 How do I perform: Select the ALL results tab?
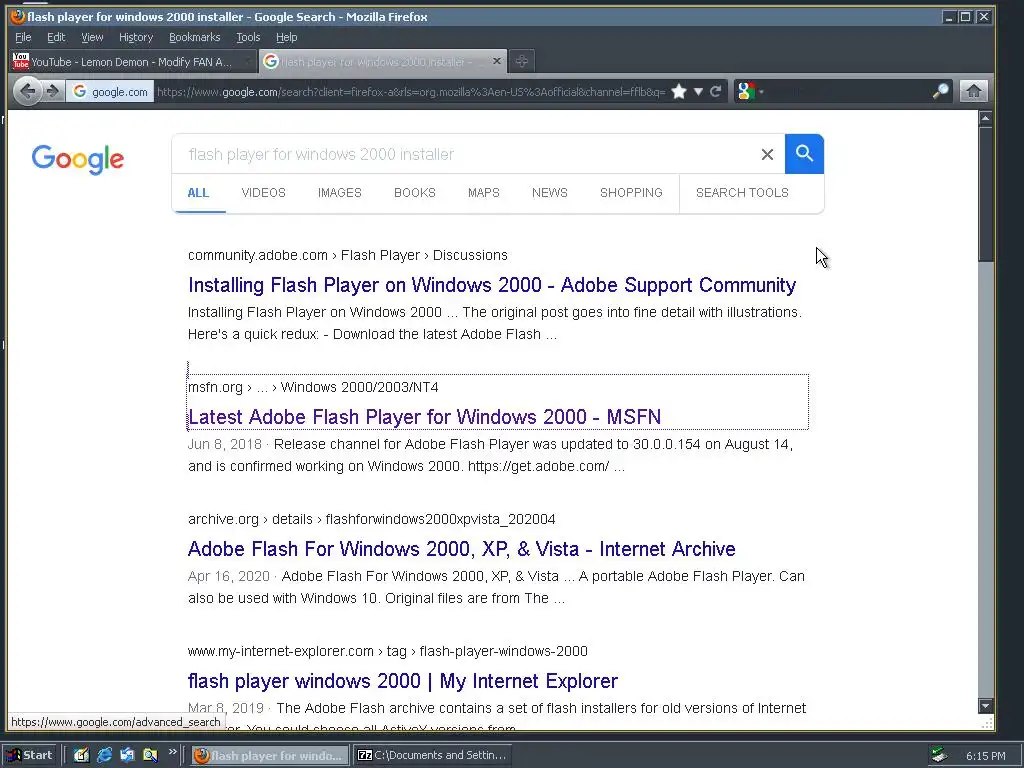pyautogui.click(x=199, y=193)
